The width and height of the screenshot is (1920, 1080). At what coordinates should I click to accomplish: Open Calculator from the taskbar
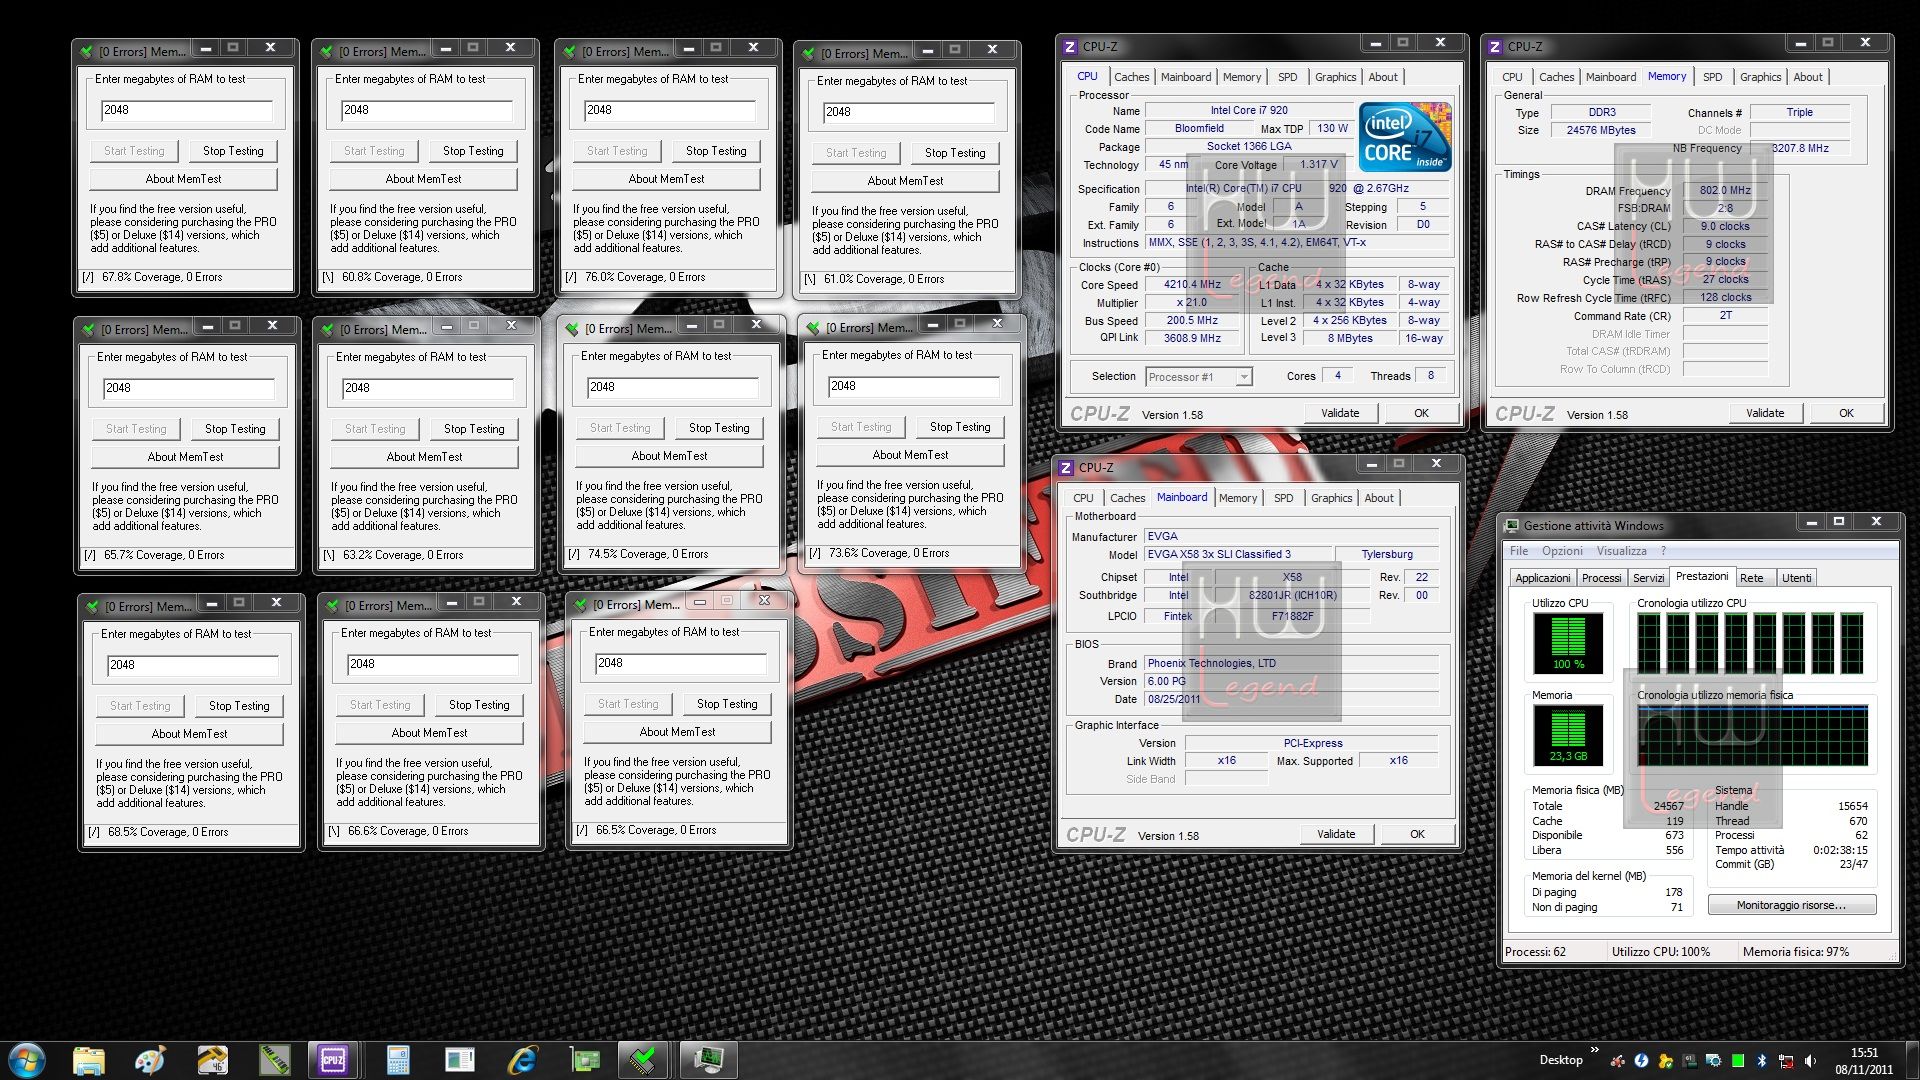(x=398, y=1060)
